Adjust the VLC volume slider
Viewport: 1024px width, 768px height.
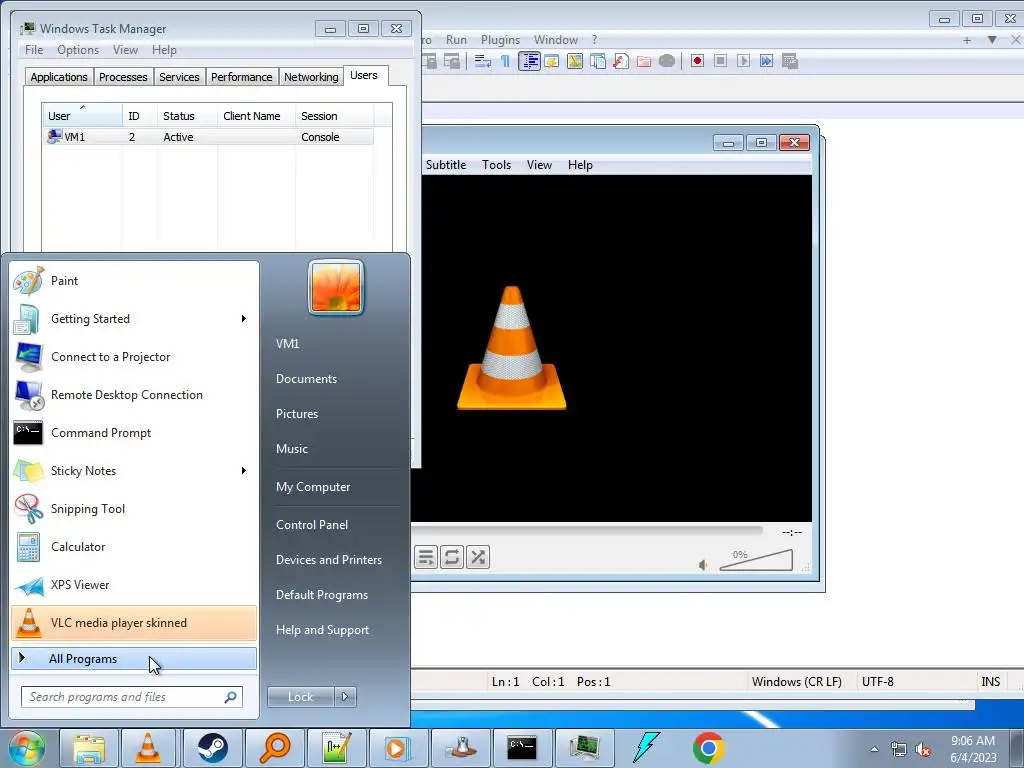click(x=756, y=560)
